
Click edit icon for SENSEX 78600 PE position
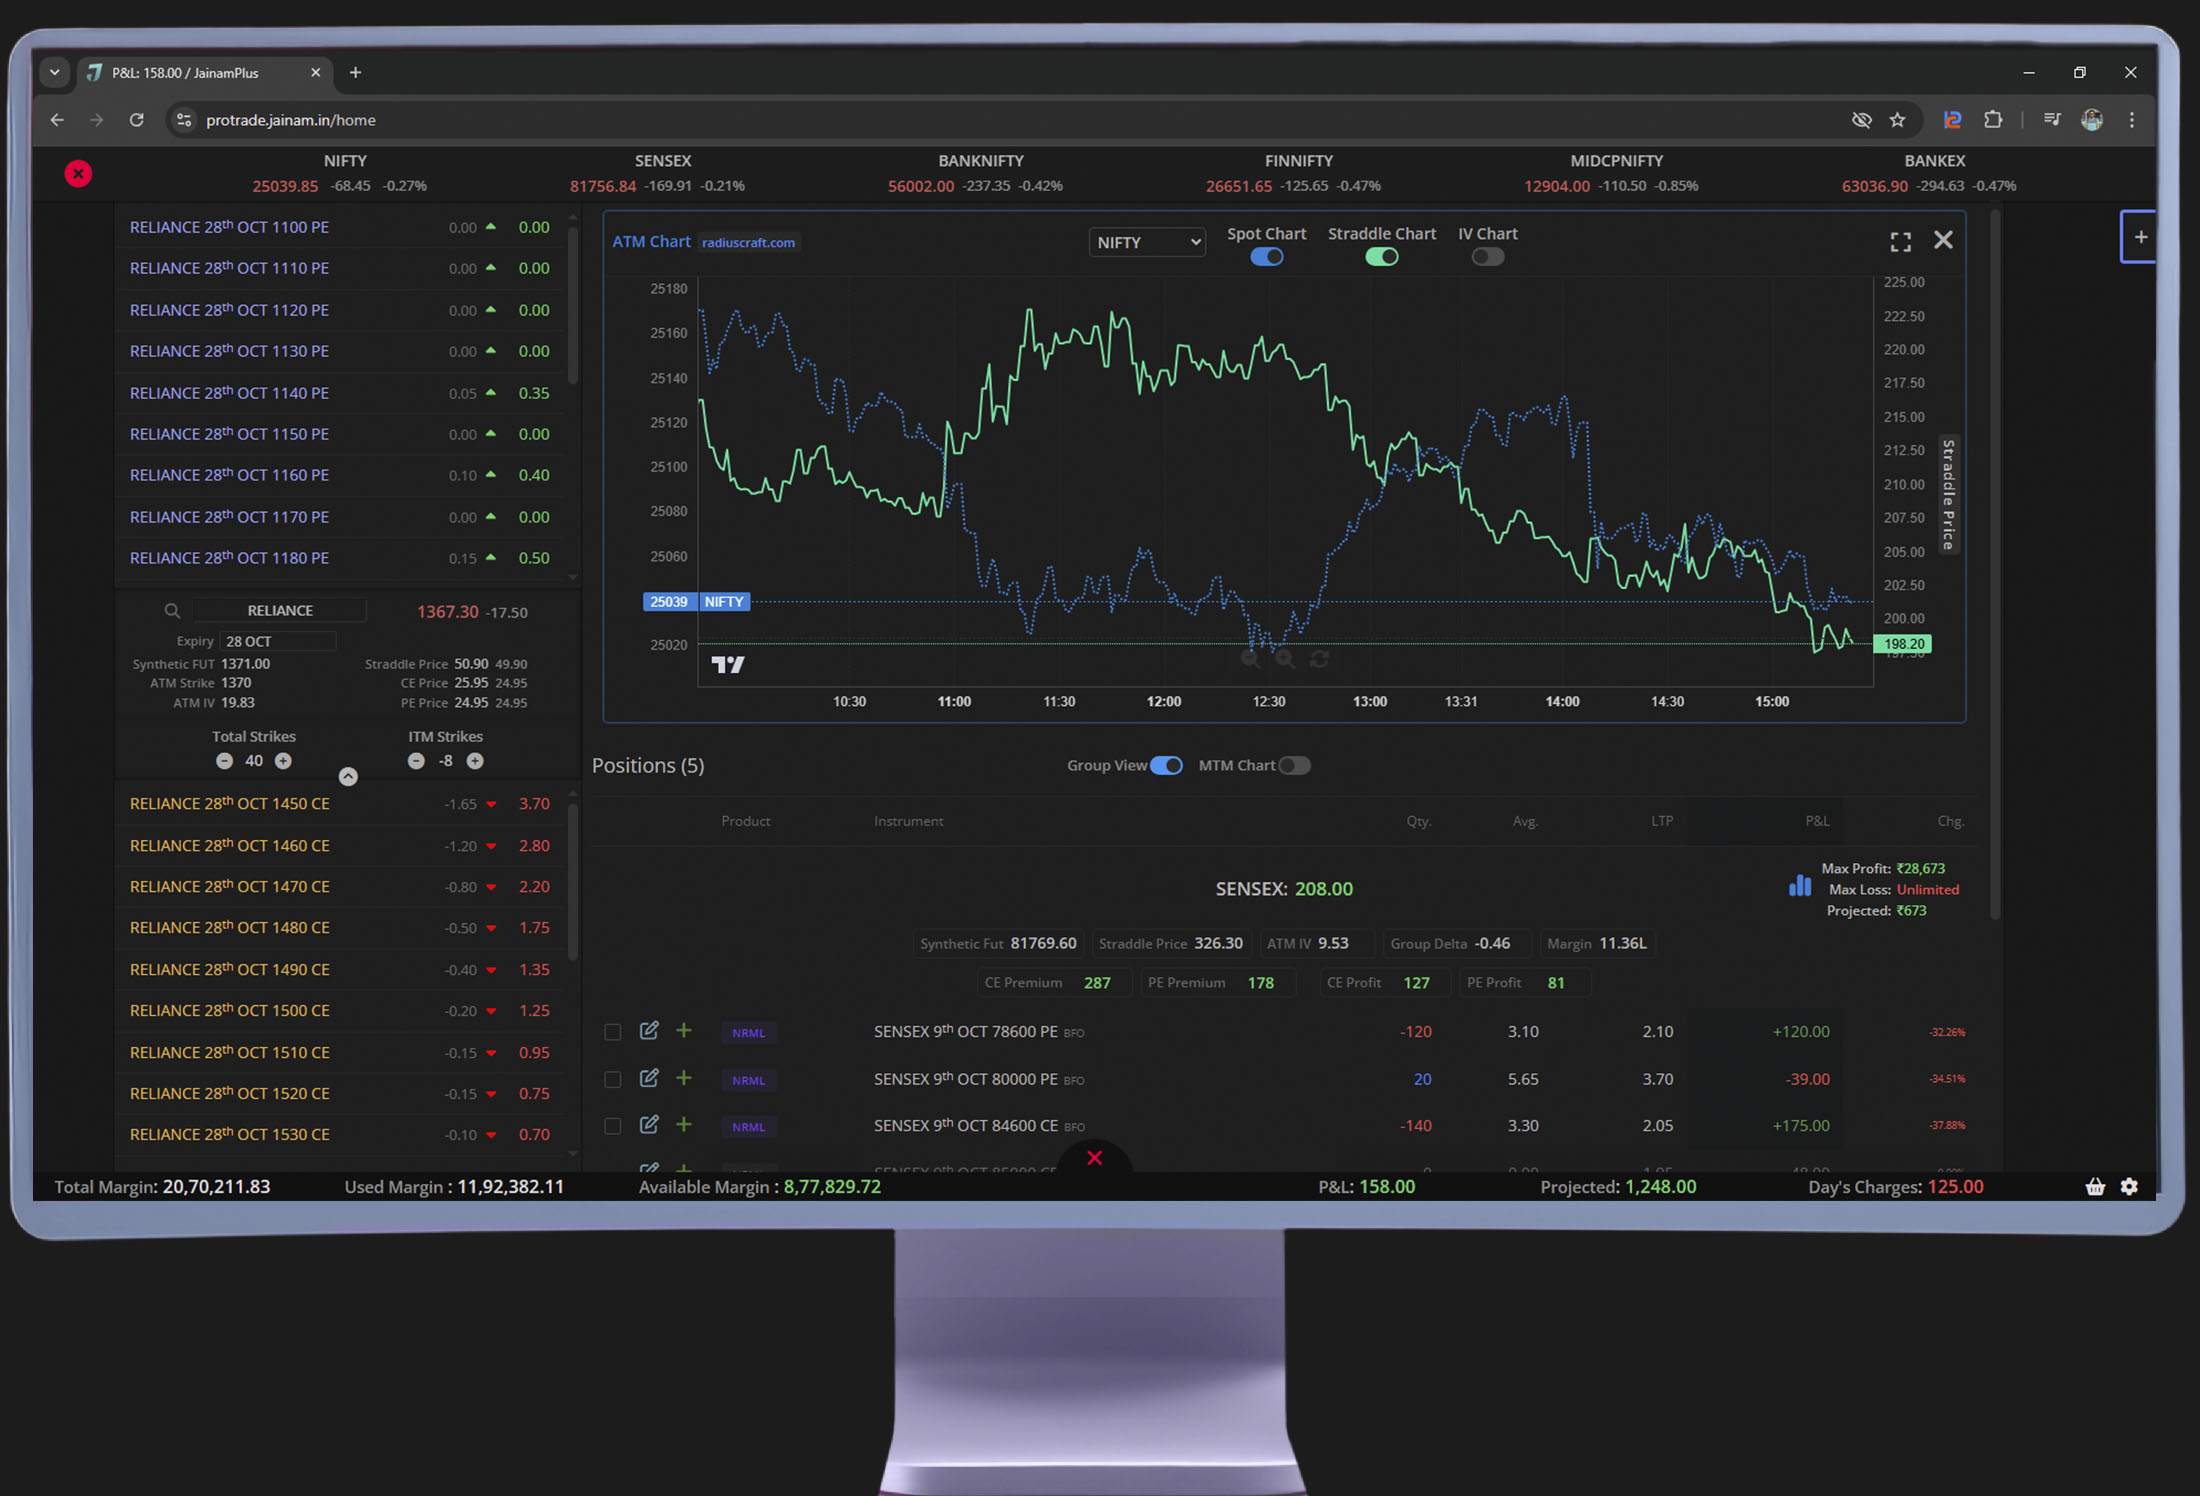pyautogui.click(x=649, y=1031)
